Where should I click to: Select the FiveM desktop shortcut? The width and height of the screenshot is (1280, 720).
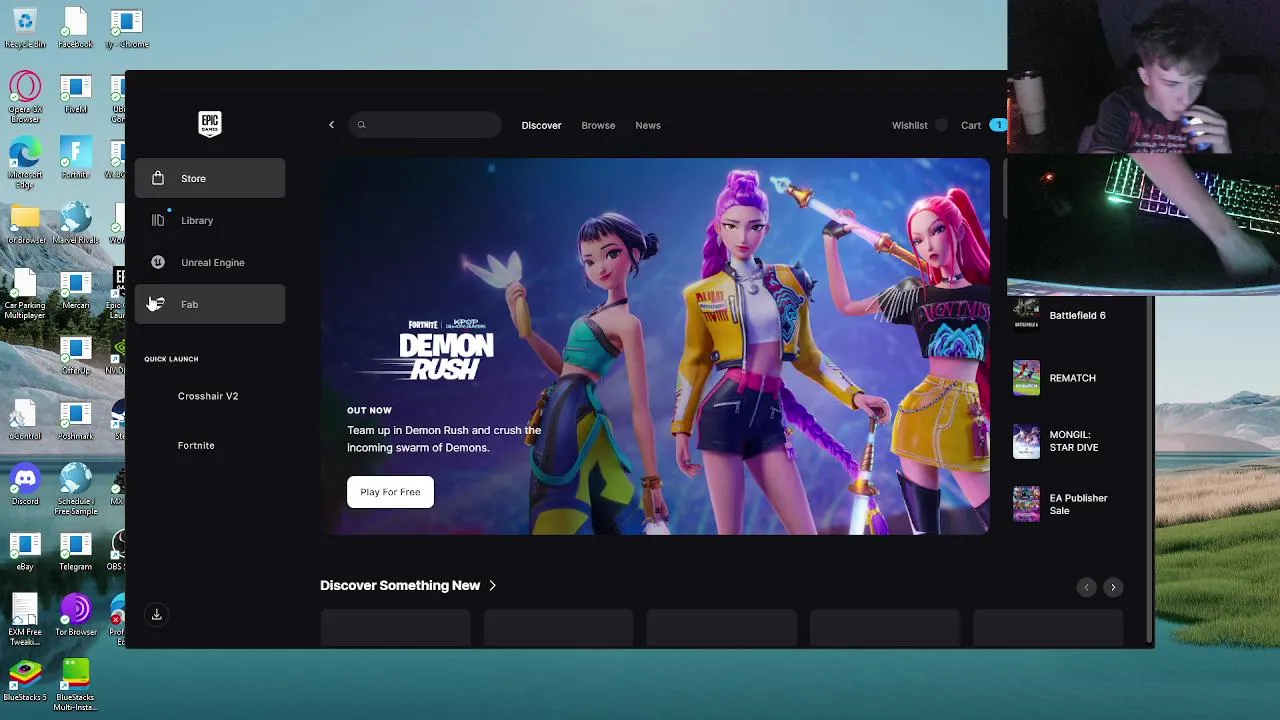(75, 94)
